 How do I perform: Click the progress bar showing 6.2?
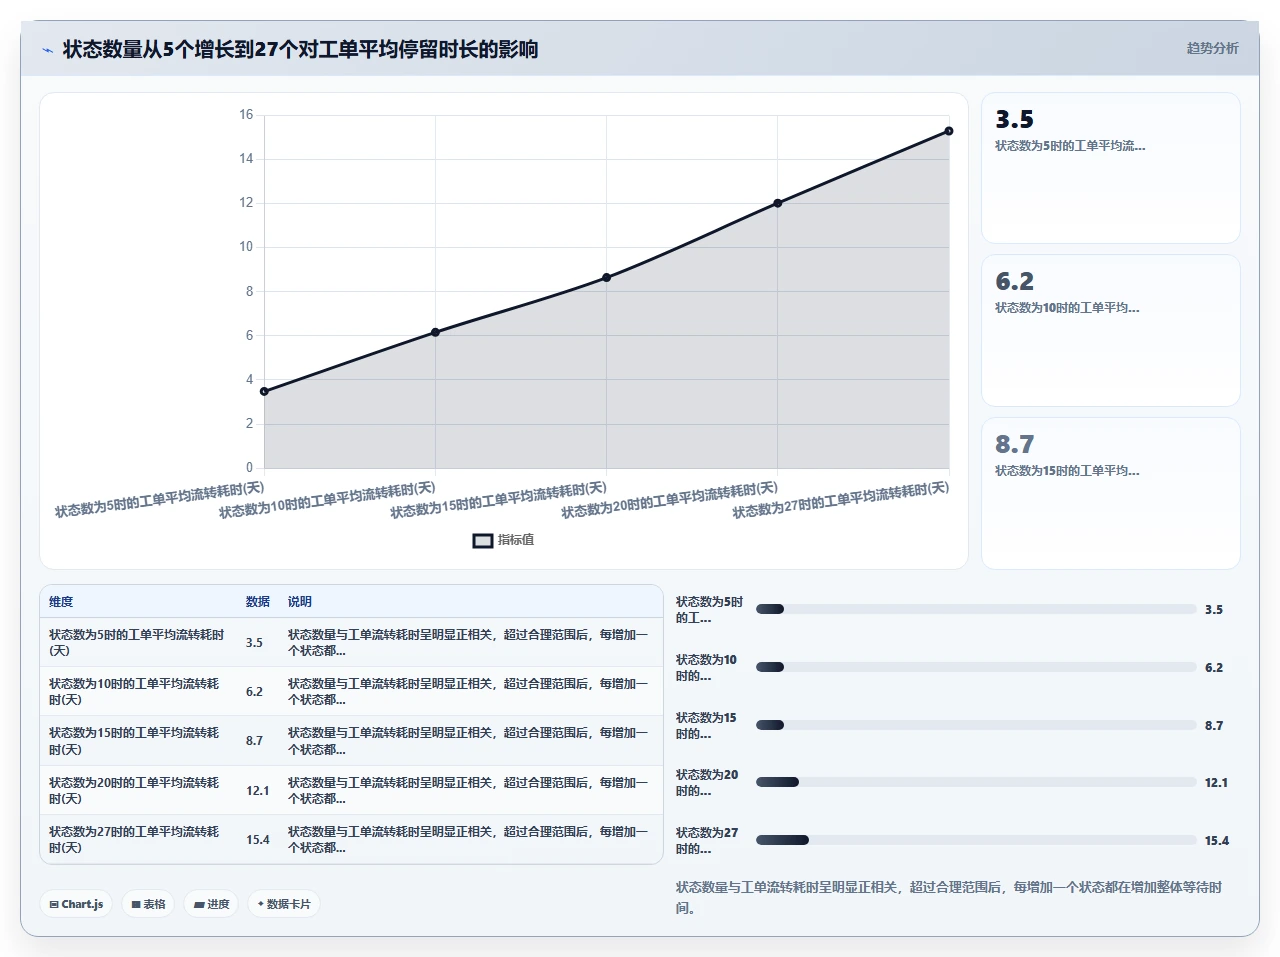(x=976, y=667)
